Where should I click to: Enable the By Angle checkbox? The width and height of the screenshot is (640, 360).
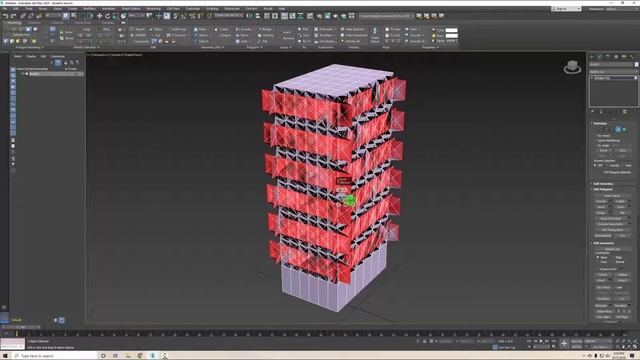pos(597,145)
